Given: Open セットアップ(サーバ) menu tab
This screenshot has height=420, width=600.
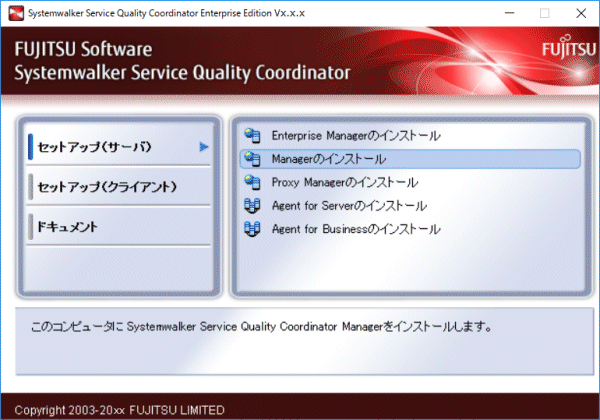Looking at the screenshot, I should pyautogui.click(x=119, y=147).
